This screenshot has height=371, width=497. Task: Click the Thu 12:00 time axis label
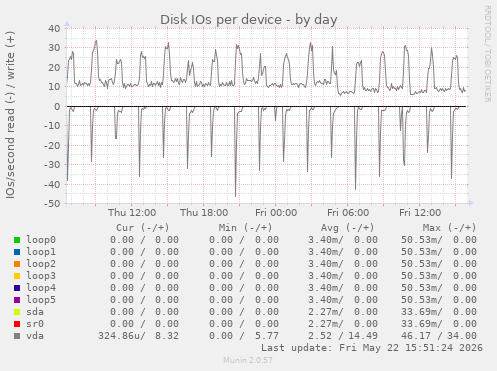point(132,213)
